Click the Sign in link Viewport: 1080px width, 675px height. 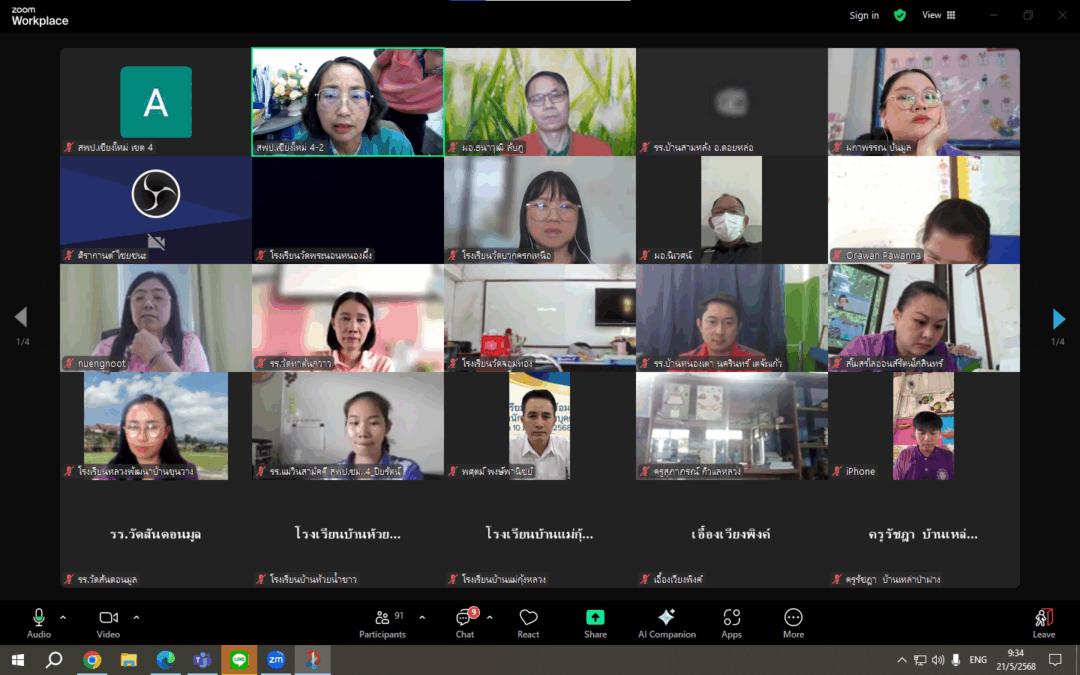[x=864, y=15]
